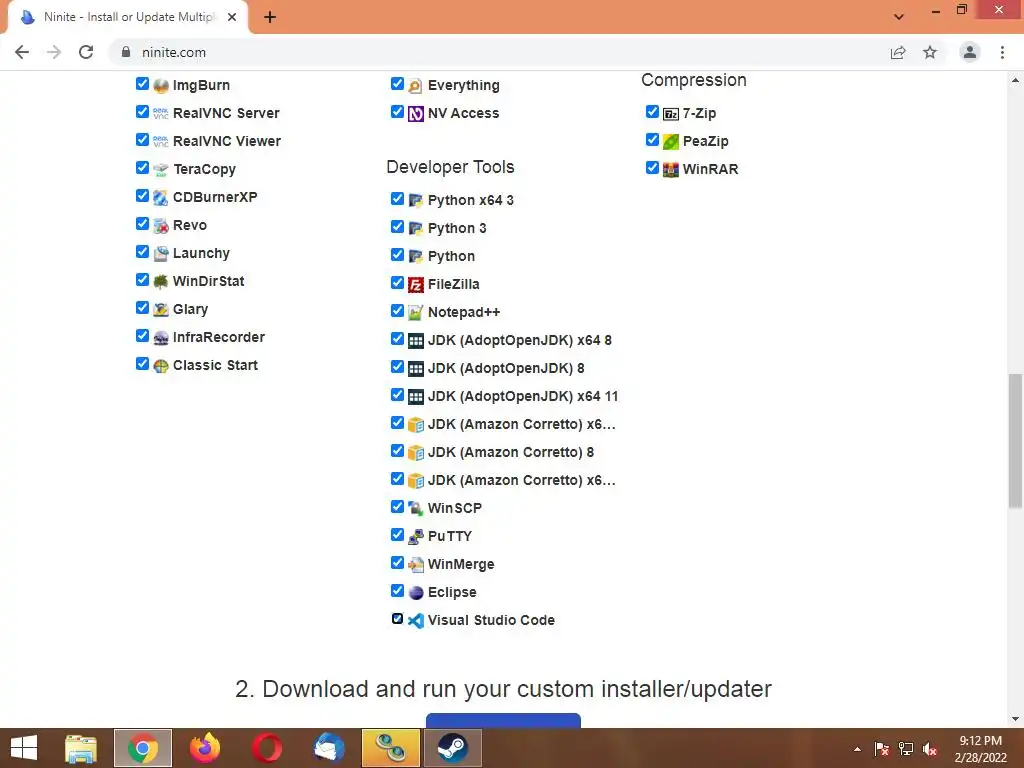Open Chrome three-dot menu
Image resolution: width=1024 pixels, height=768 pixels.
click(x=1002, y=52)
